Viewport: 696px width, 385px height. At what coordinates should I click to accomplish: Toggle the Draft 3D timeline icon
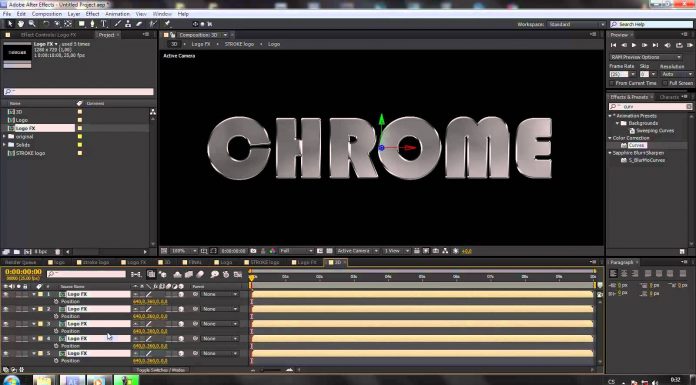click(x=163, y=274)
